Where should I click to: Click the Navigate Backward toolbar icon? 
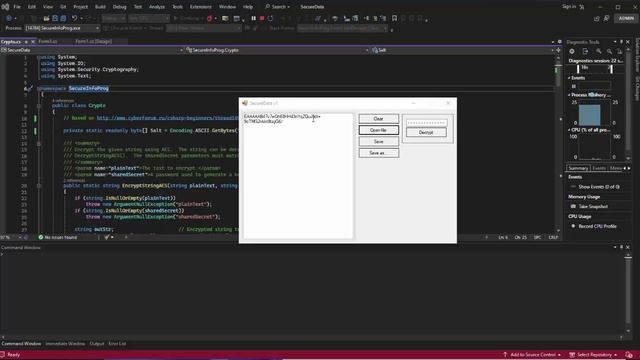click(9, 18)
